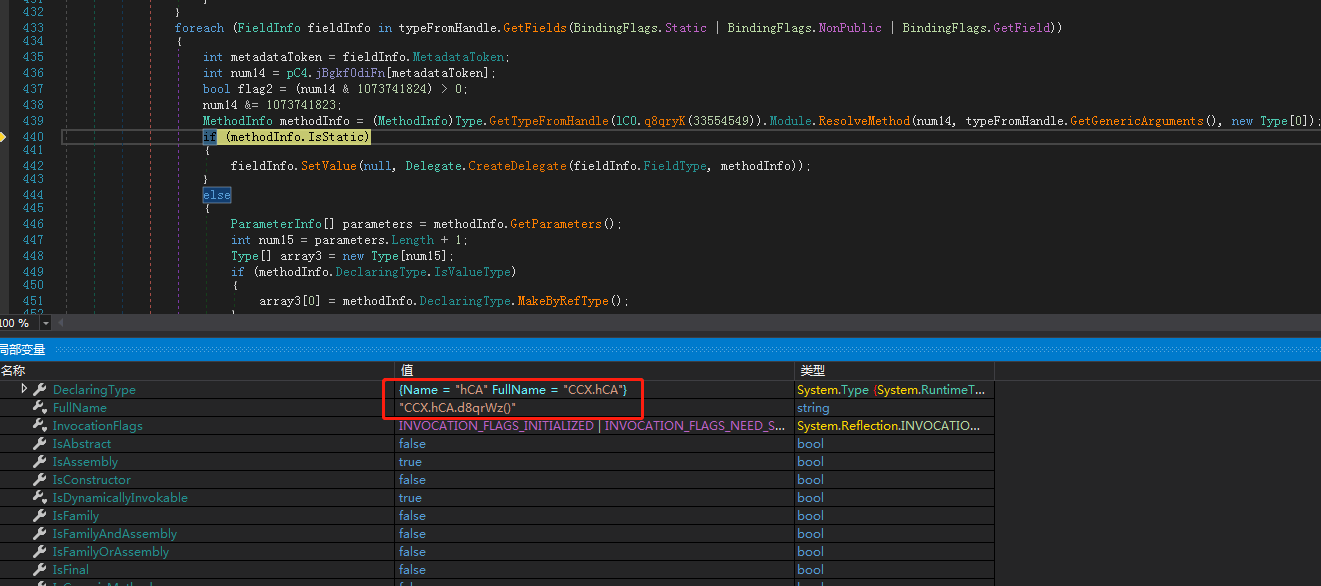The height and width of the screenshot is (586, 1321).
Task: Click the 类型 column header
Action: point(811,370)
